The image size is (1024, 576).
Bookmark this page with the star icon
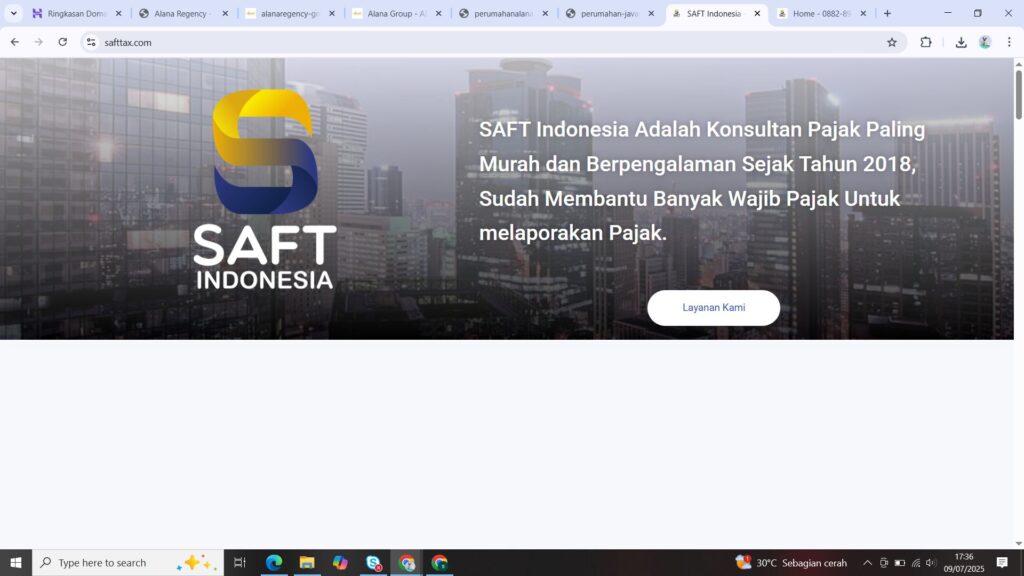[x=891, y=42]
